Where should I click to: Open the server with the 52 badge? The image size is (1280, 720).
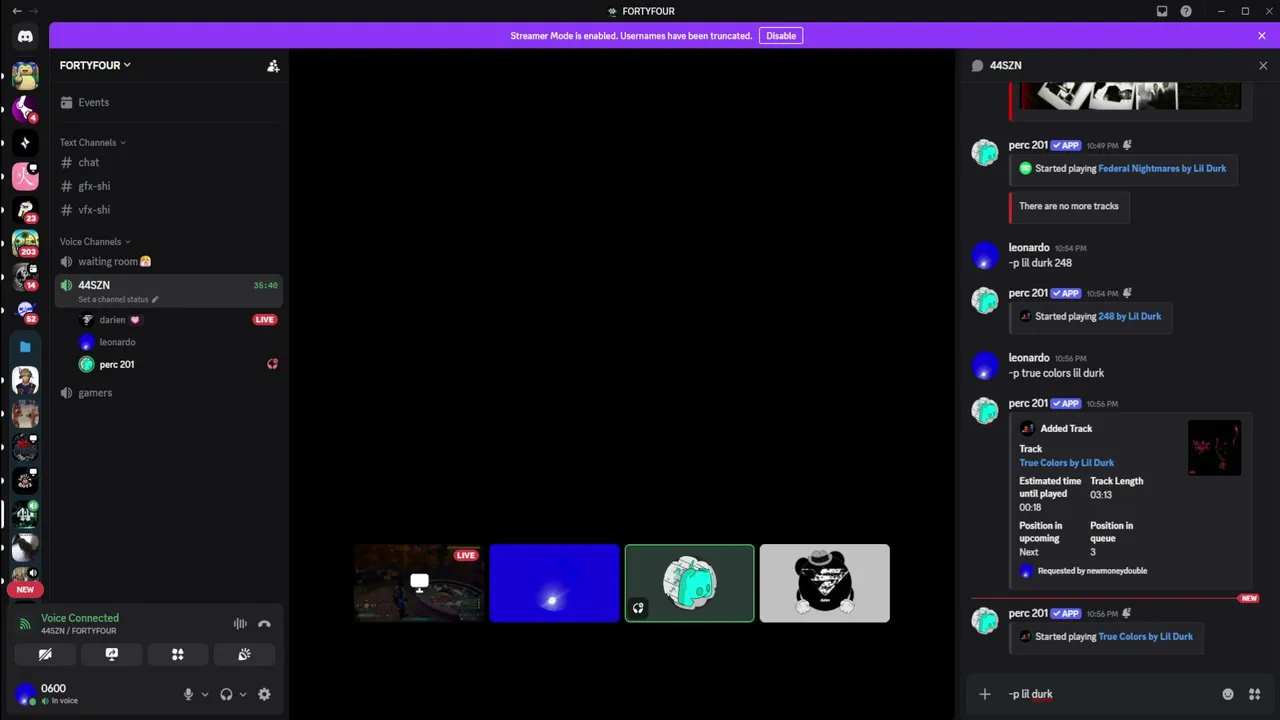[25, 312]
